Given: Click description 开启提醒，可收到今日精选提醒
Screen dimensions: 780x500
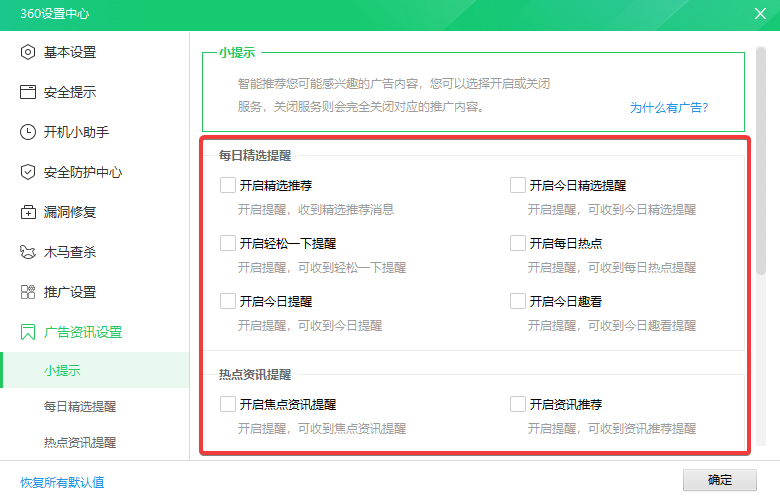Looking at the screenshot, I should point(611,209).
